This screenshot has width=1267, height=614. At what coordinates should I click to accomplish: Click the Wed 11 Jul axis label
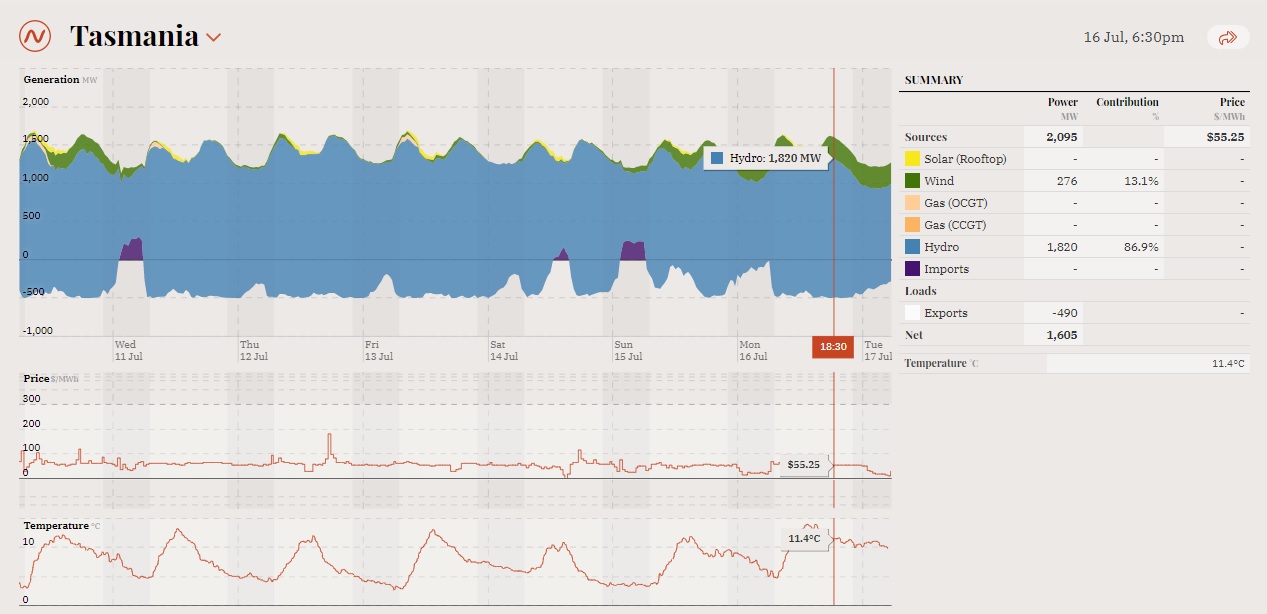(129, 350)
